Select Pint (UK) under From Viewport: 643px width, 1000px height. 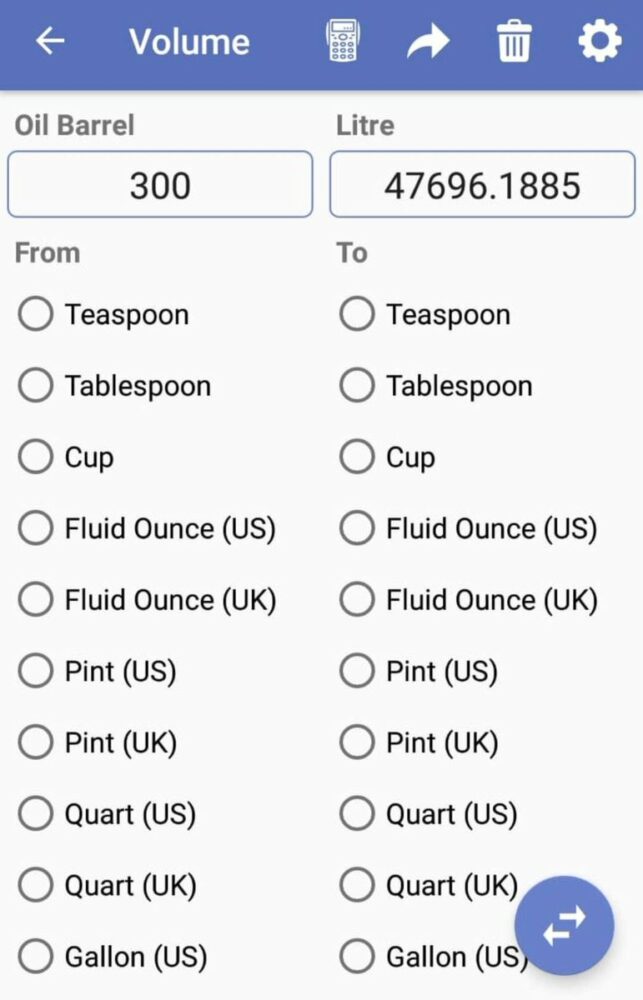point(98,742)
